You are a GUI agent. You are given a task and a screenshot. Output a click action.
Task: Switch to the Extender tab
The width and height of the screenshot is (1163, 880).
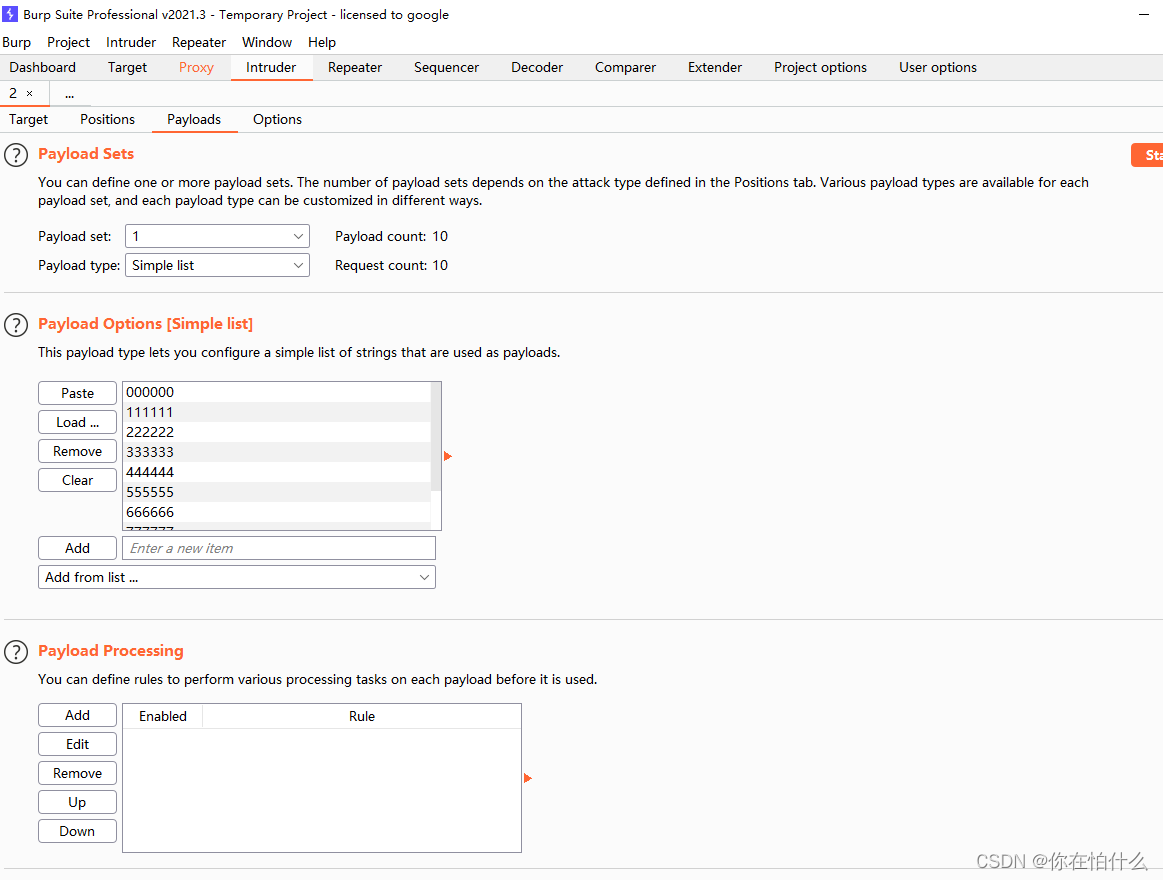tap(714, 68)
